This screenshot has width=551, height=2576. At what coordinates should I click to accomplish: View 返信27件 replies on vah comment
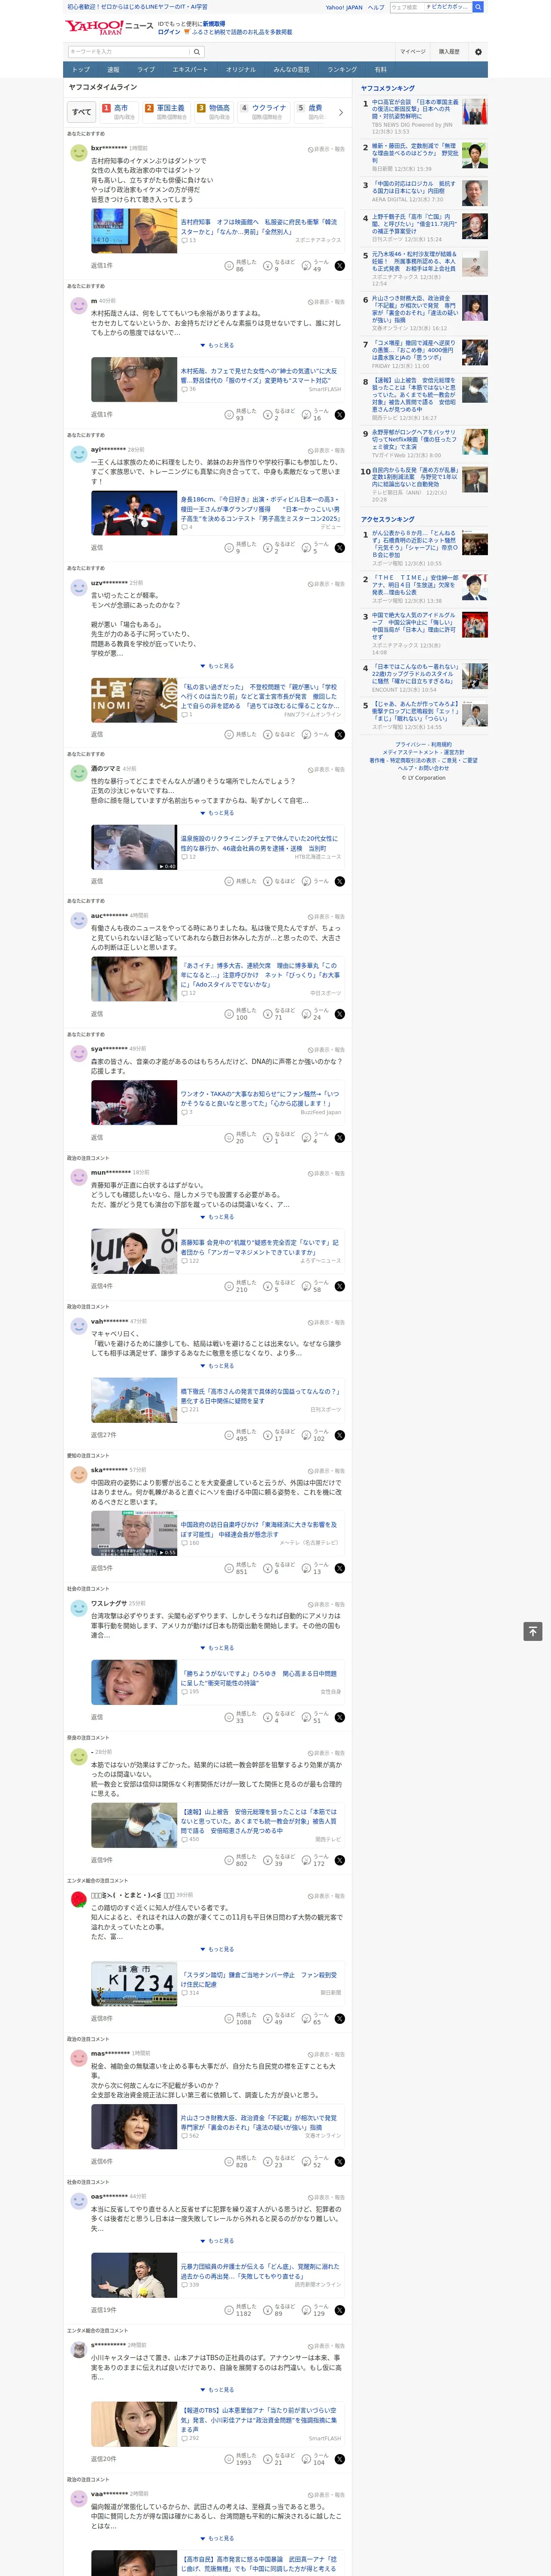(103, 1434)
